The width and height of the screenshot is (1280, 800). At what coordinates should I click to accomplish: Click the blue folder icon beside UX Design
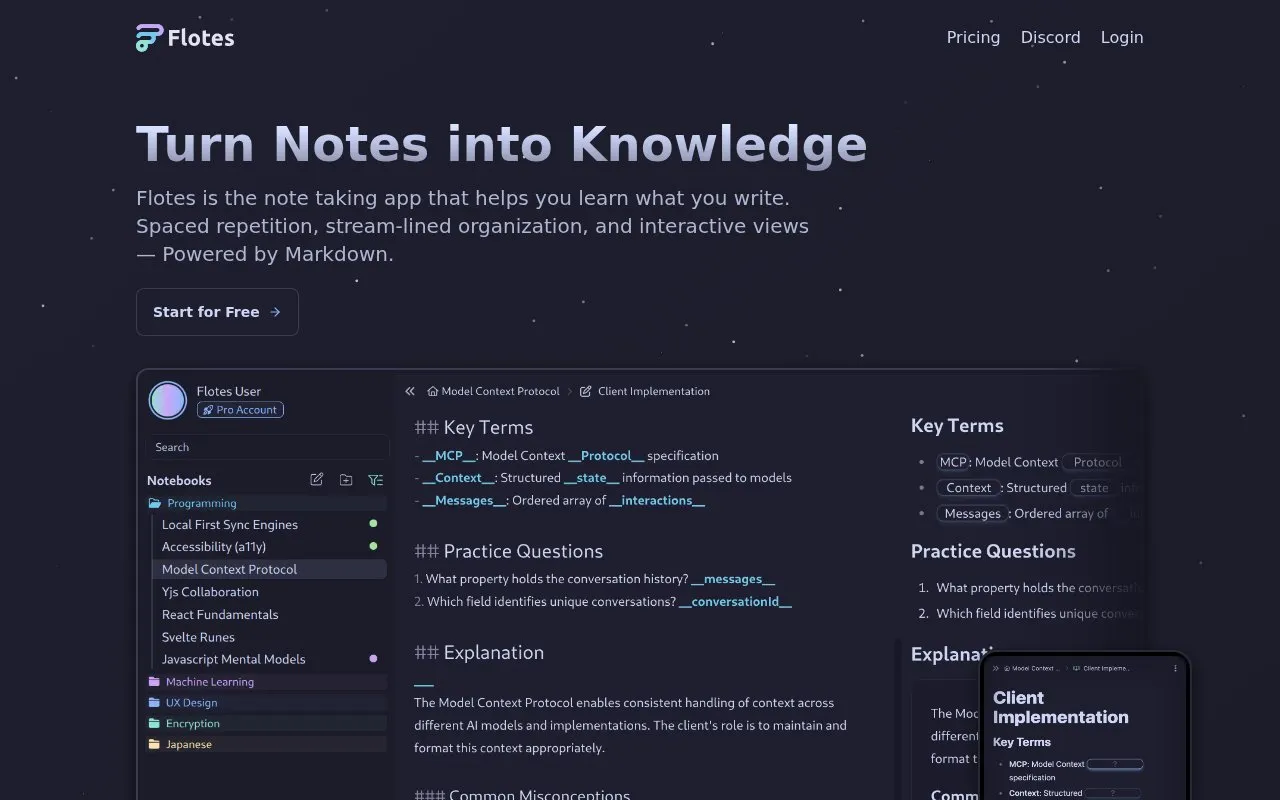[154, 703]
